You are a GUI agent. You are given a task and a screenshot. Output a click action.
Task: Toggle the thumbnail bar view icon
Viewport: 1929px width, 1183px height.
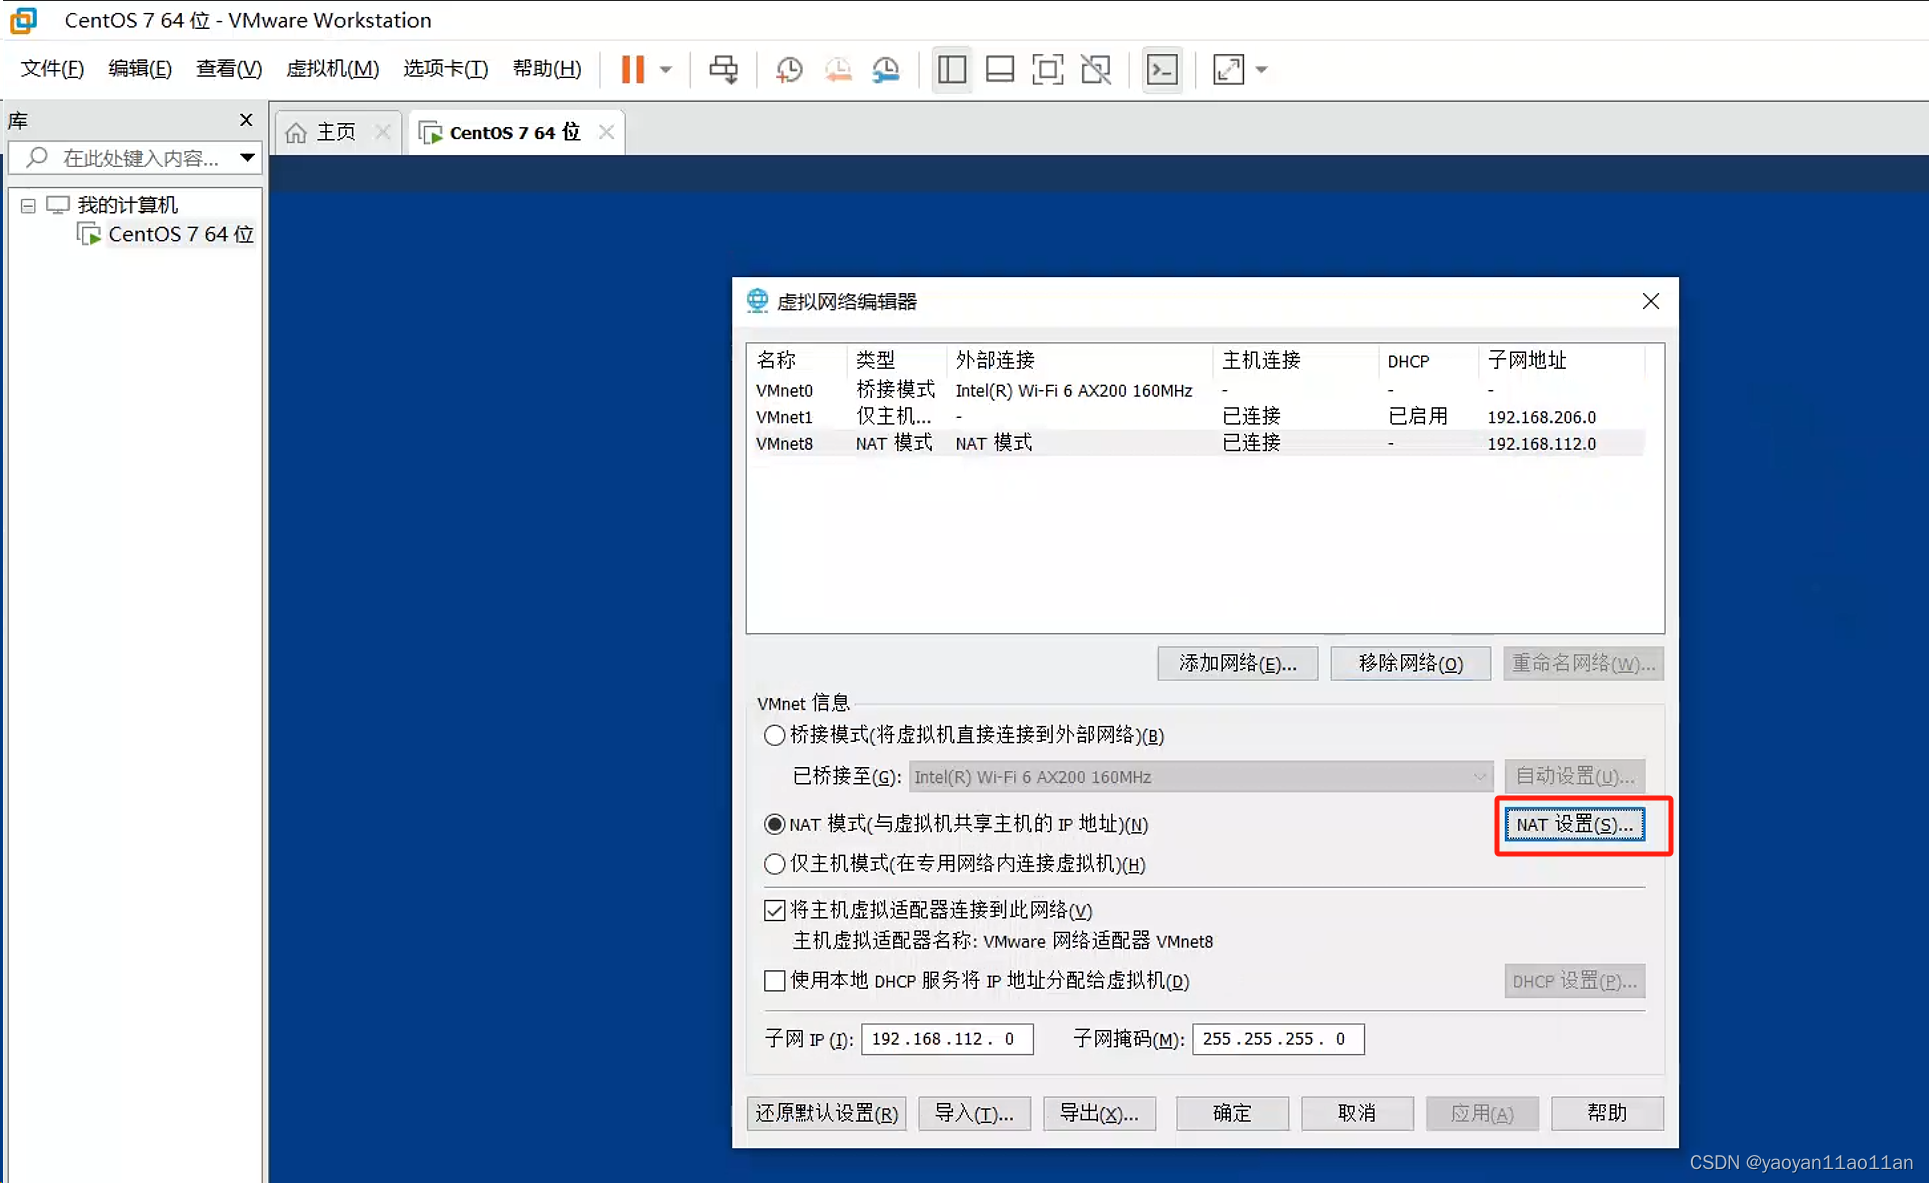point(1000,69)
